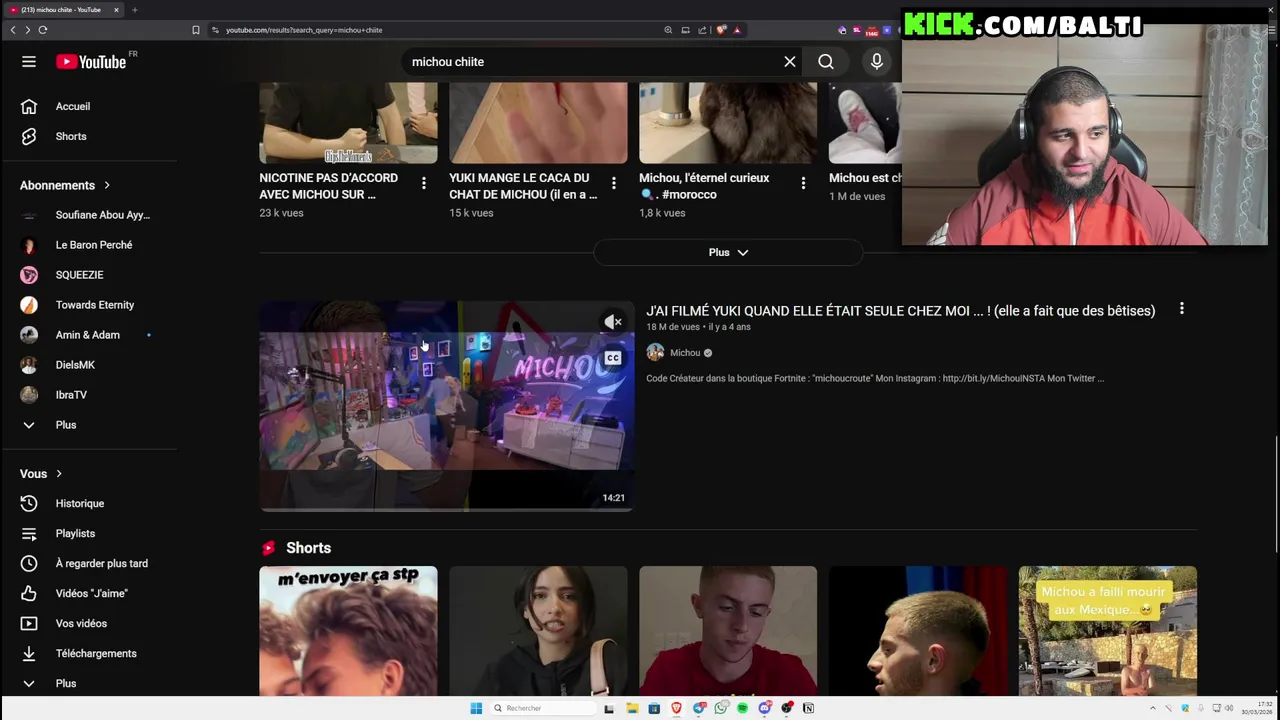Open Spotify from the taskbar
Screen dimensions: 1280x720
(x=743, y=708)
